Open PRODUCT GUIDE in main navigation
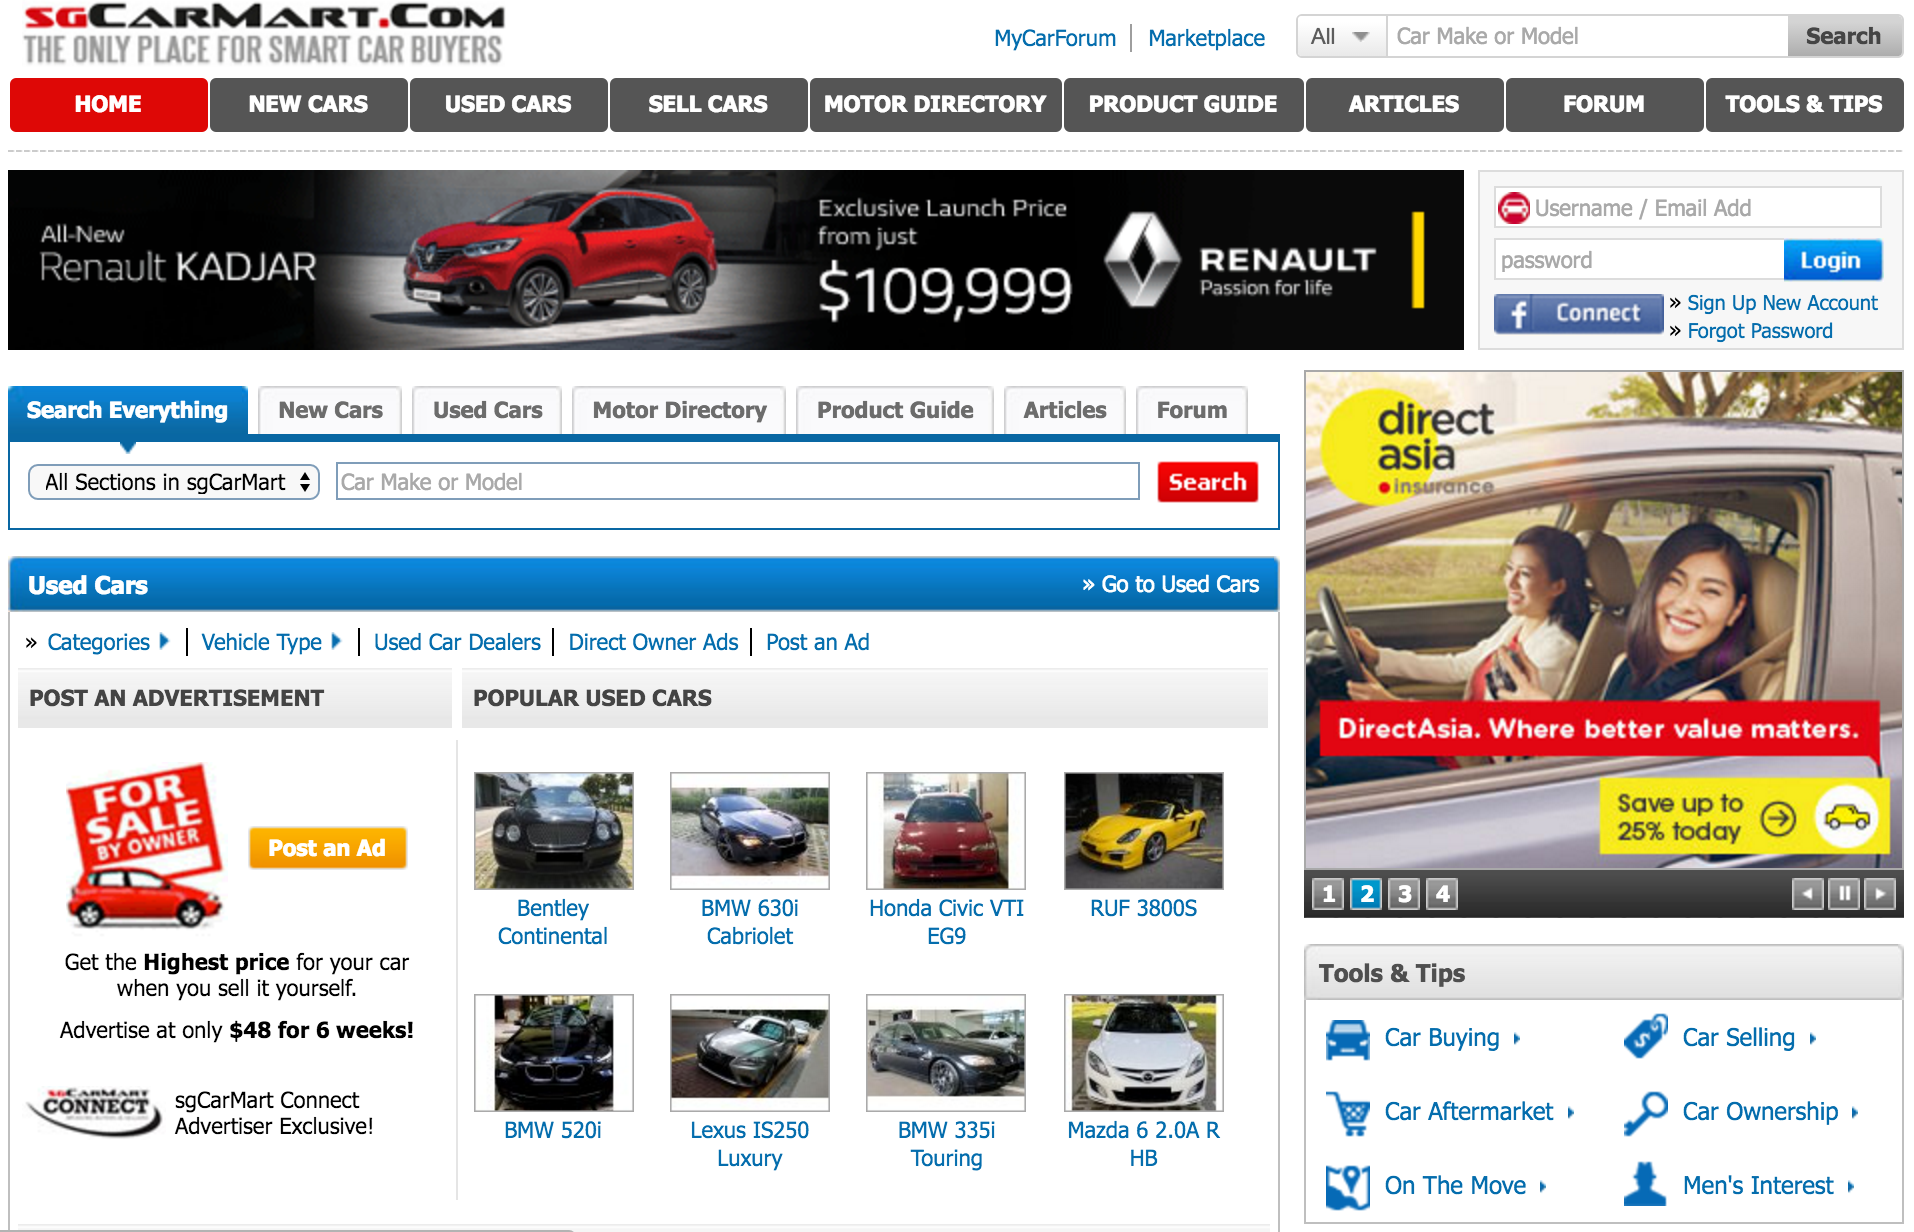 click(1184, 105)
